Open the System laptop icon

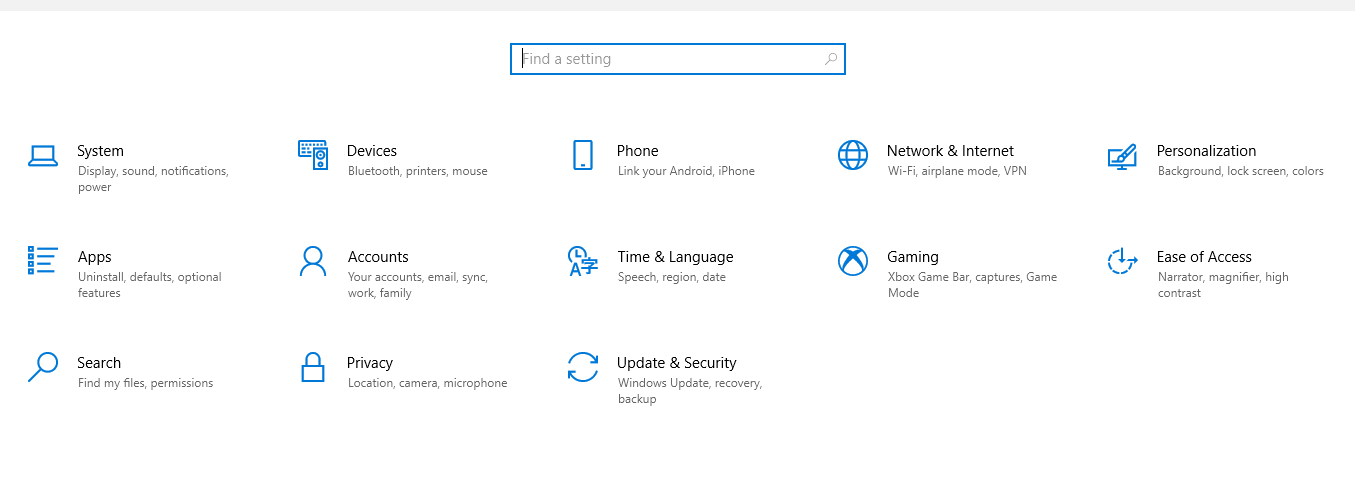coord(43,155)
